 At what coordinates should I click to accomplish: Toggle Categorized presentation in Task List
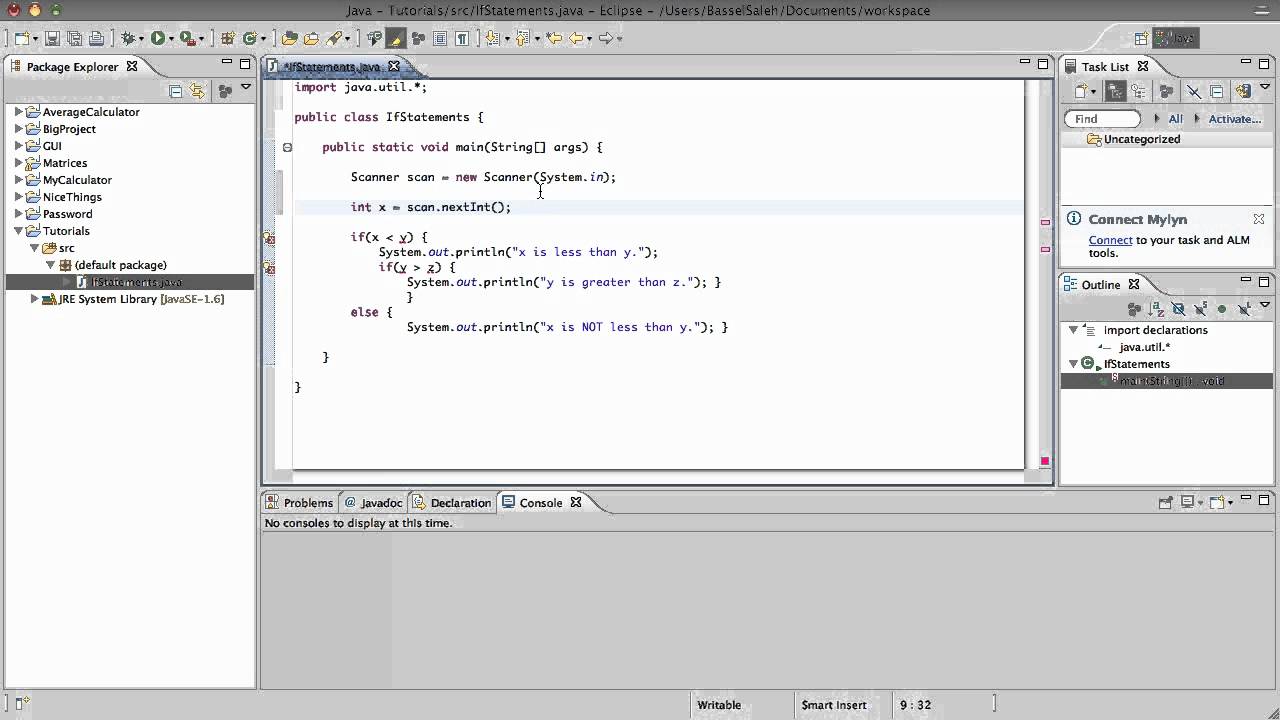1116,91
